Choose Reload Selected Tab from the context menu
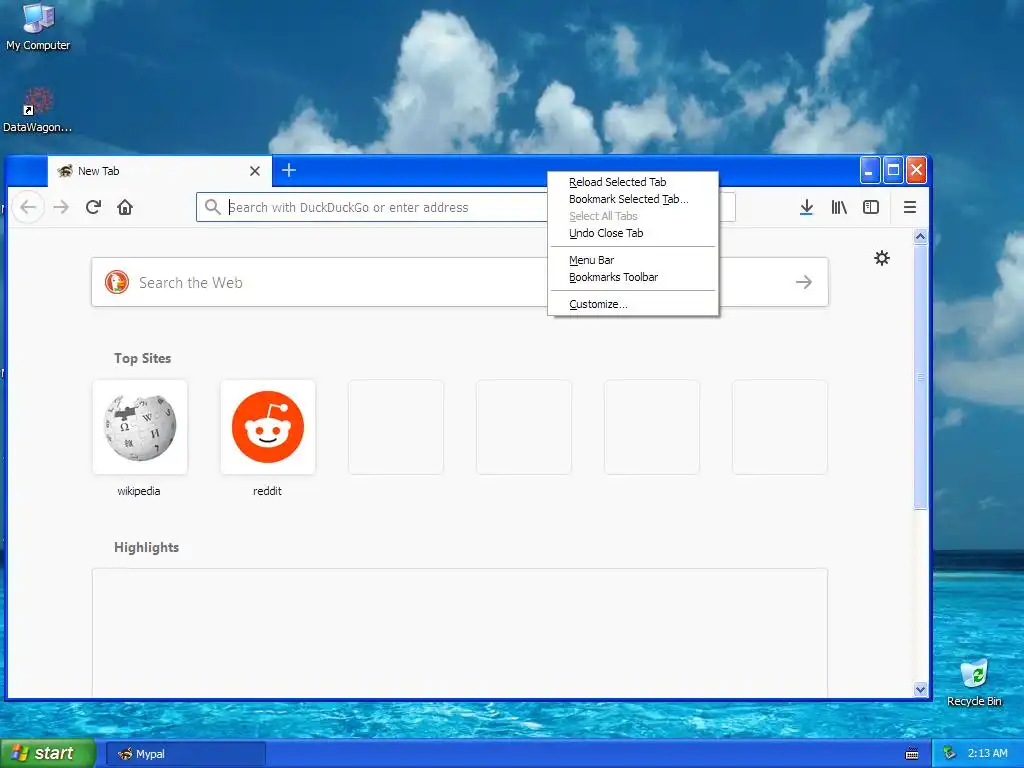This screenshot has height=768, width=1024. pyautogui.click(x=633, y=182)
